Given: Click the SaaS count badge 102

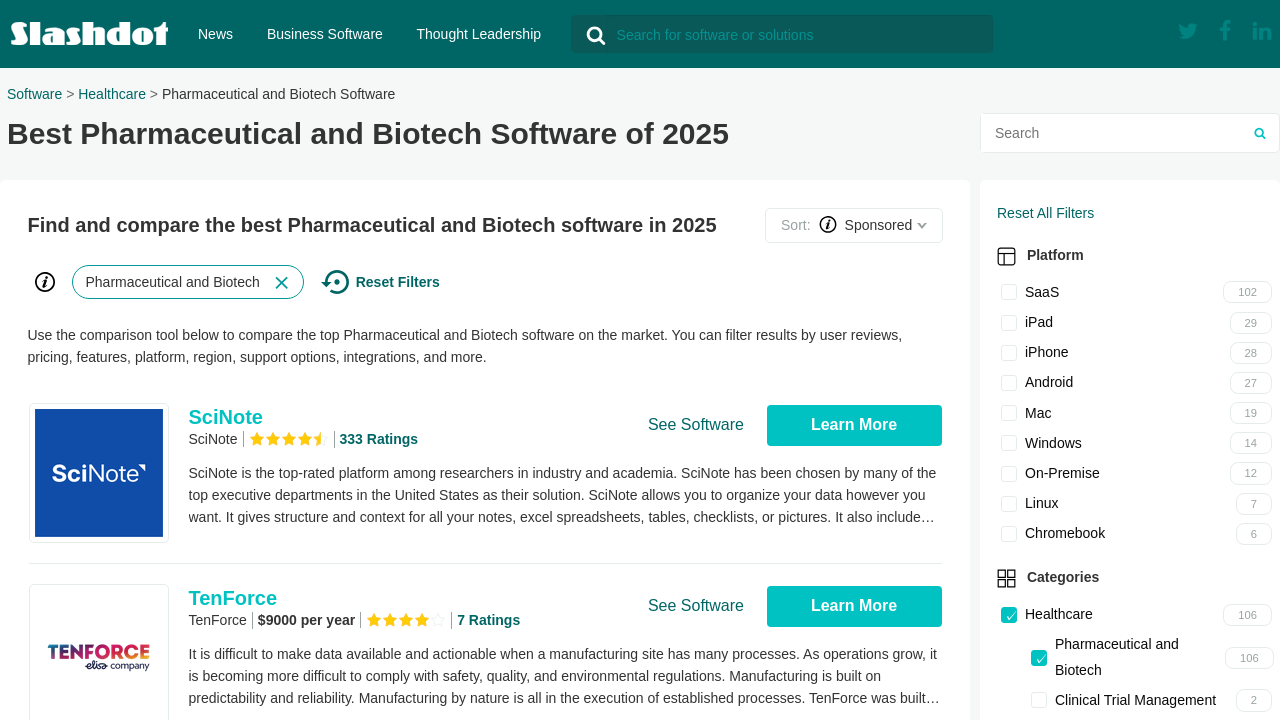Looking at the screenshot, I should point(1247,292).
